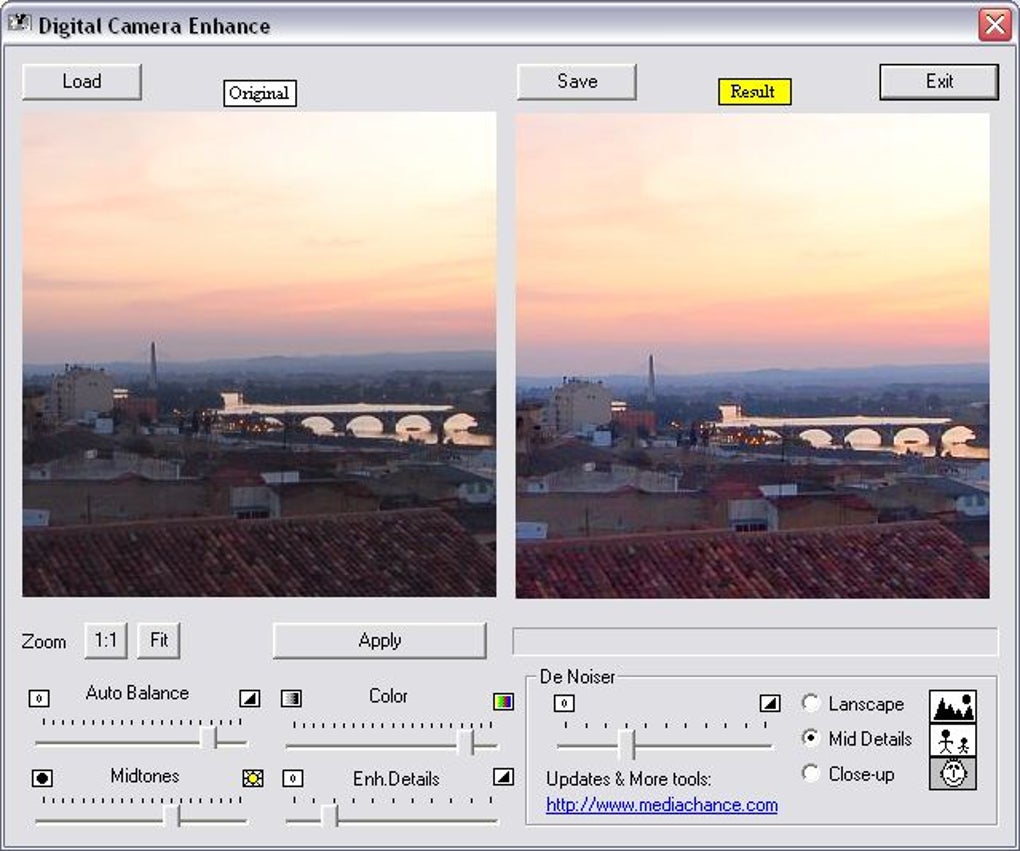Click the Result preview image
This screenshot has width=1020, height=851.
tap(752, 355)
